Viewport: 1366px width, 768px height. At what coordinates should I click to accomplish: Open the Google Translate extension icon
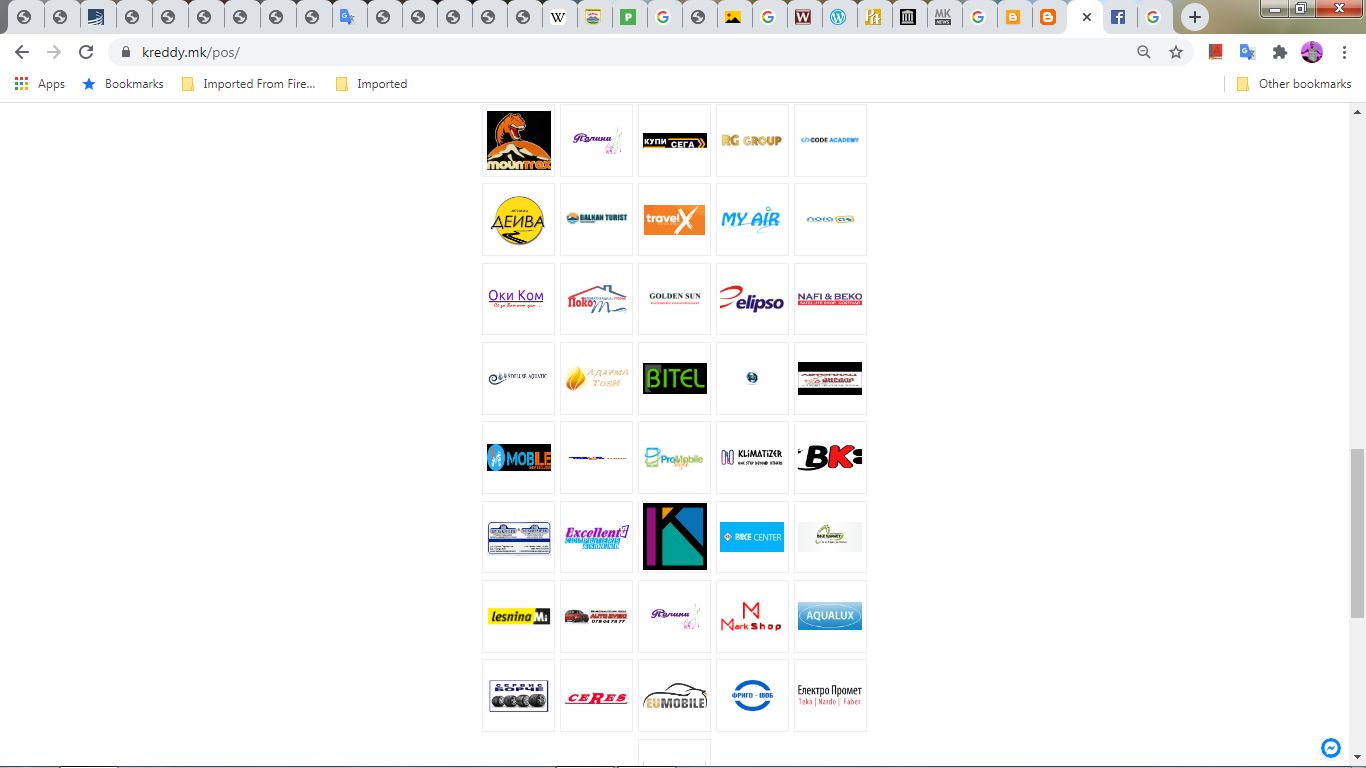[1247, 52]
